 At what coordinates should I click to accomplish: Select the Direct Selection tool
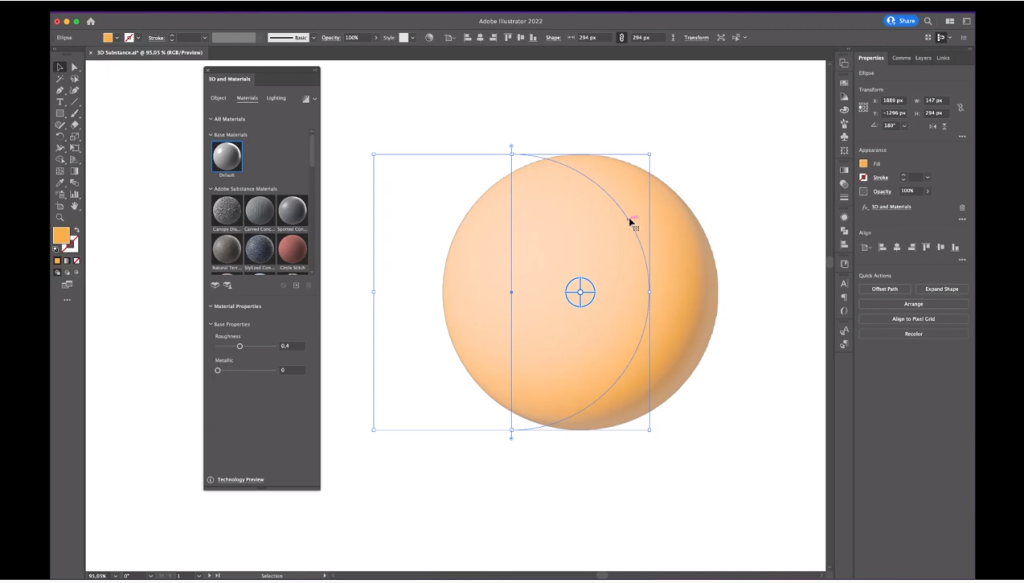pos(74,67)
